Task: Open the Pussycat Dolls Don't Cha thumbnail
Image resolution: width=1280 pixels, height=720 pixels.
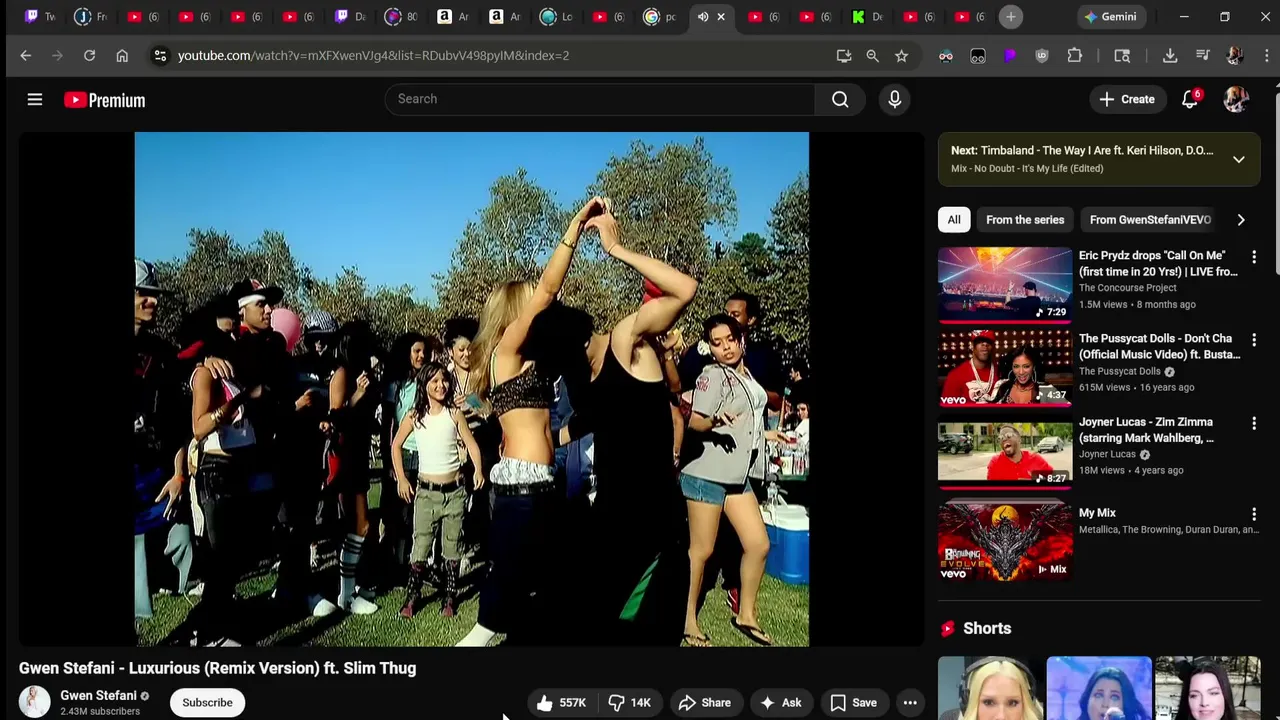Action: pyautogui.click(x=1005, y=368)
